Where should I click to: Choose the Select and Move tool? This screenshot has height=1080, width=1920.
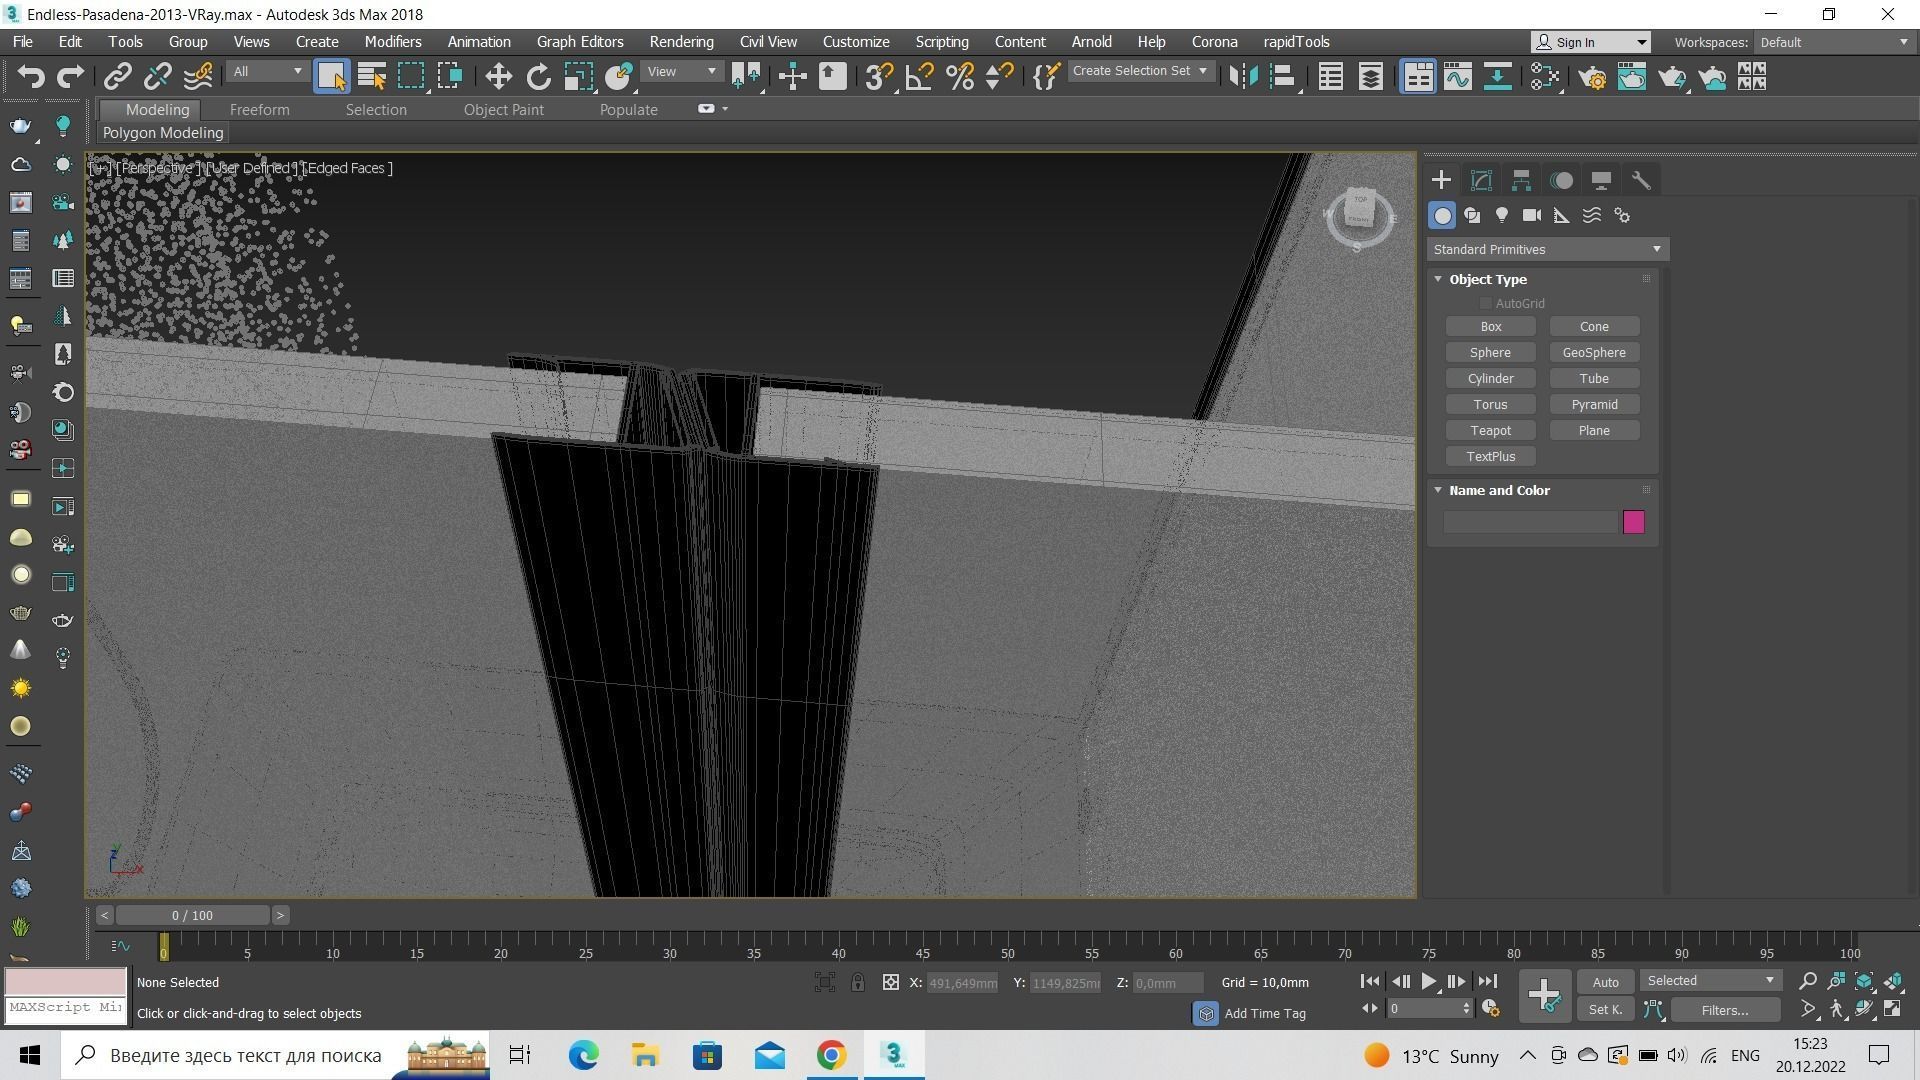(x=498, y=77)
